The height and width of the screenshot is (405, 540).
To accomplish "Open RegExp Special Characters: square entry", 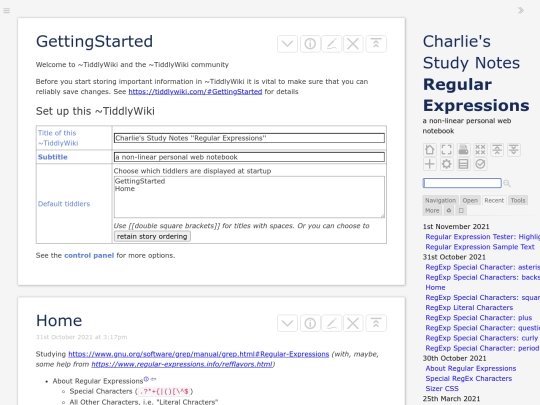I will [482, 298].
